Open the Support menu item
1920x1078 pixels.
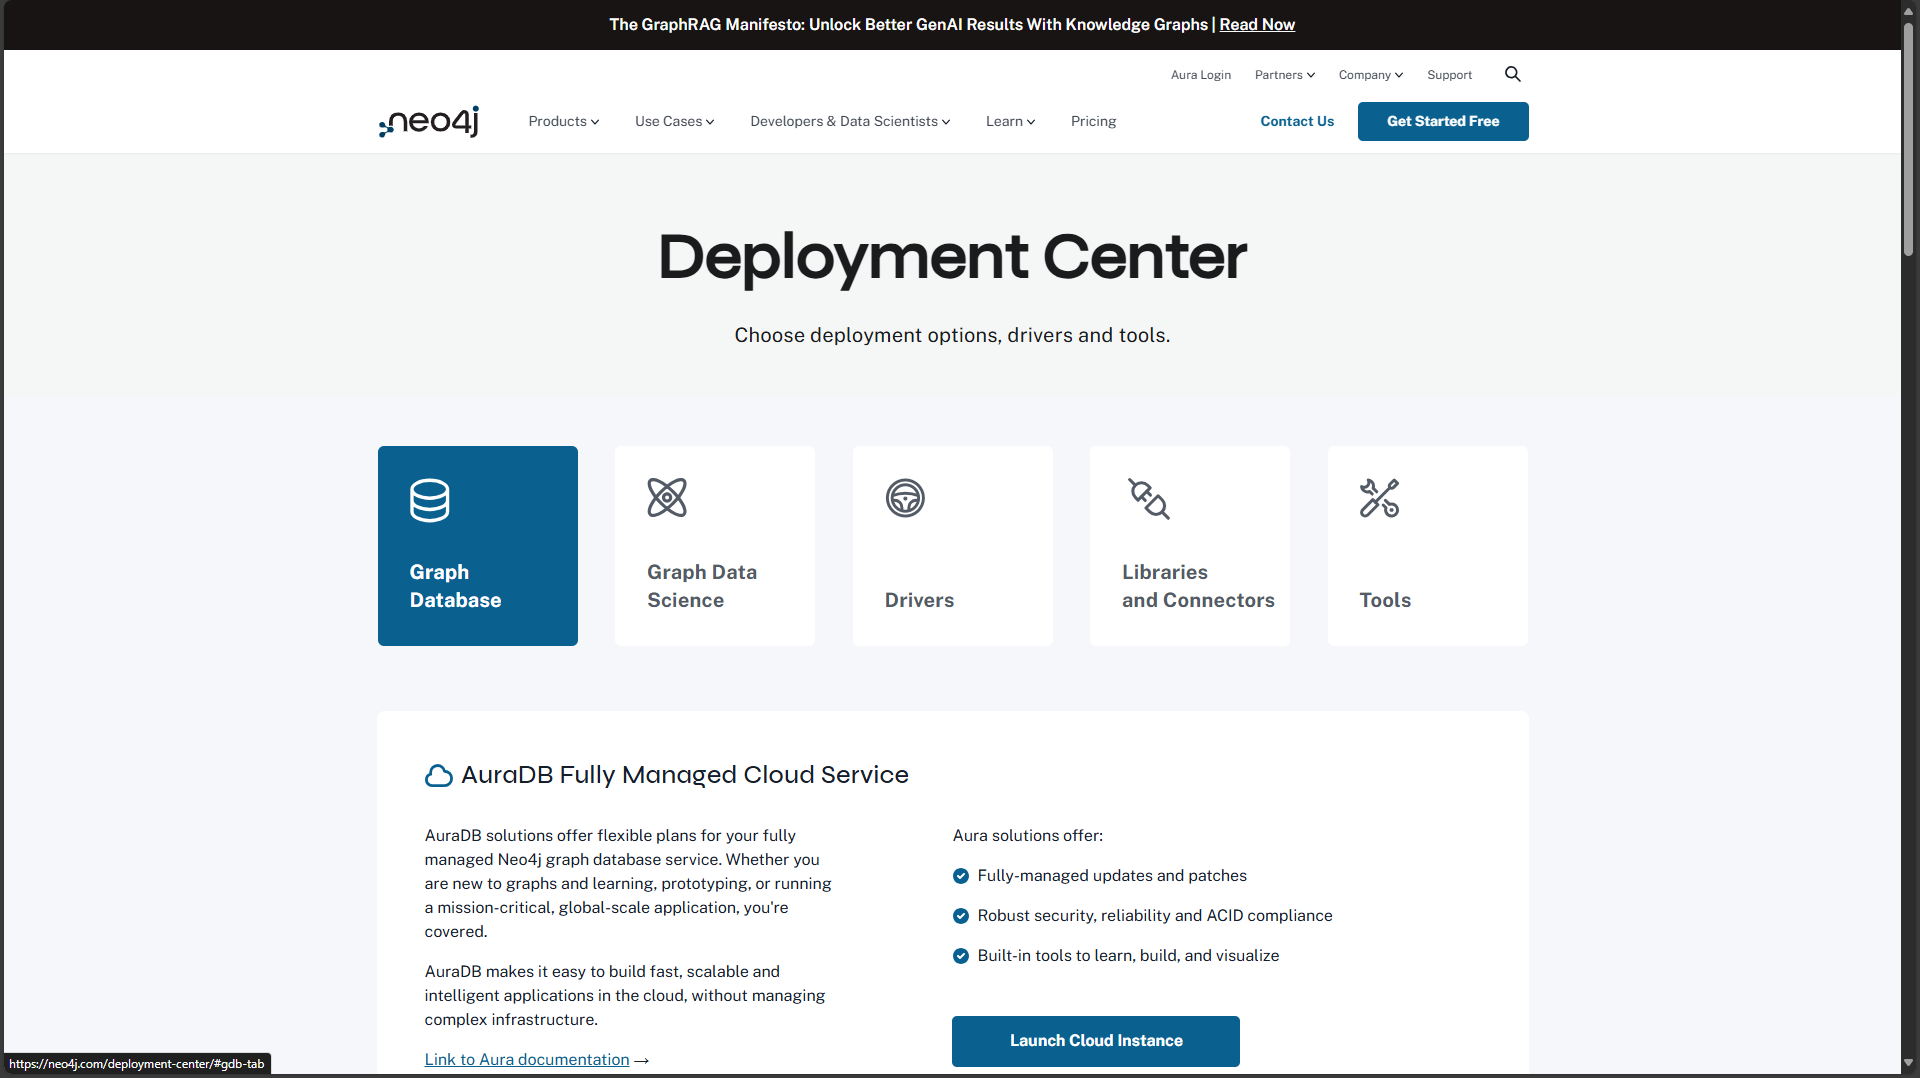(1449, 75)
